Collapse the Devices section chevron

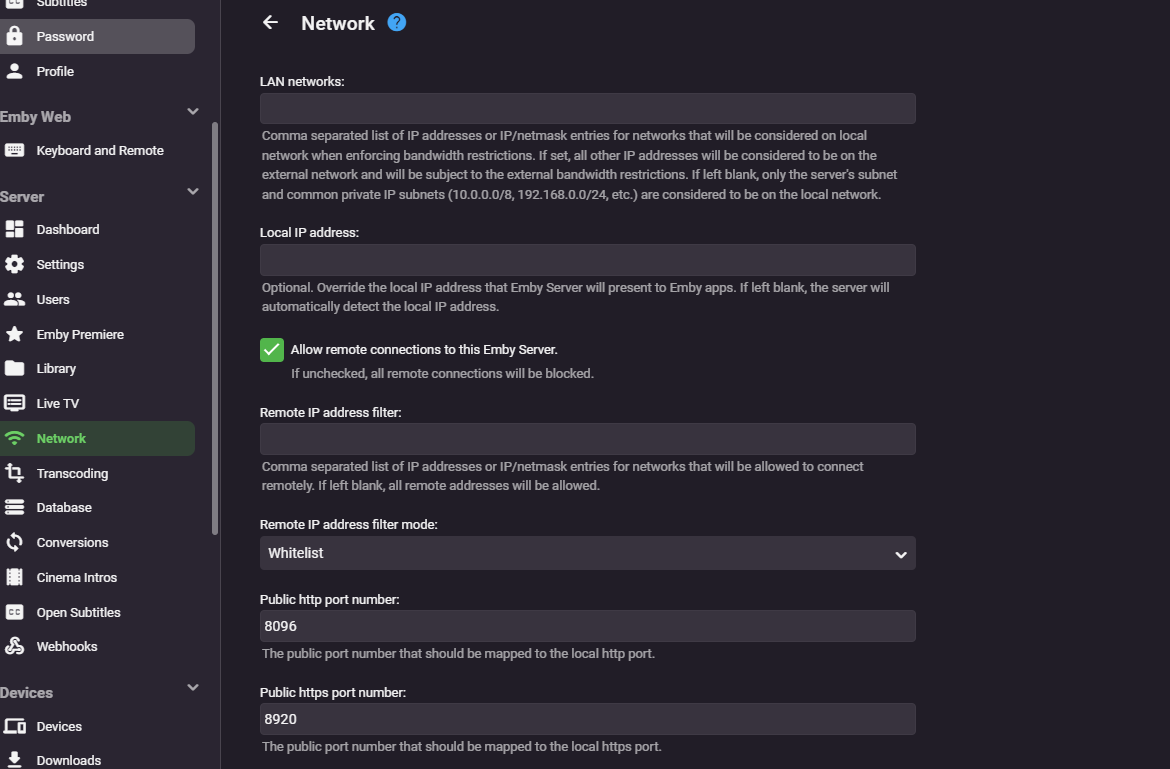(x=193, y=687)
